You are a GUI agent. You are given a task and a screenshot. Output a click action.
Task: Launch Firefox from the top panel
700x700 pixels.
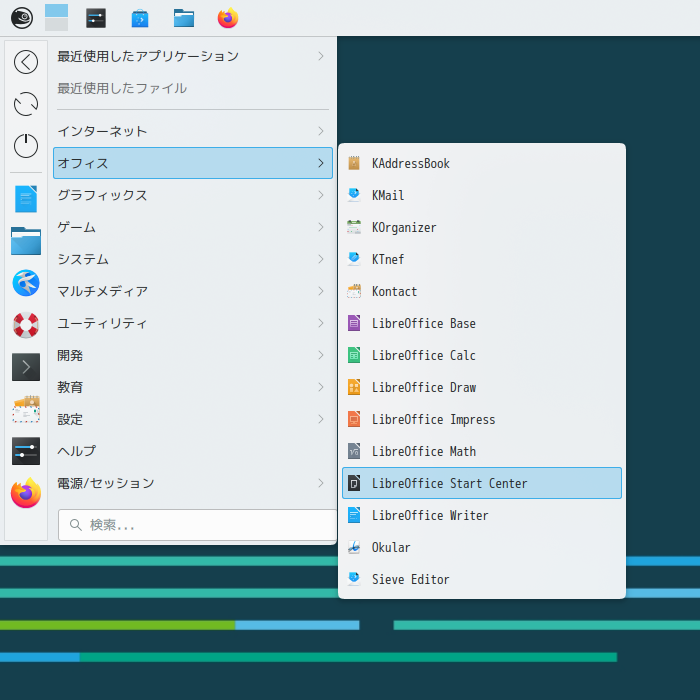(x=228, y=18)
